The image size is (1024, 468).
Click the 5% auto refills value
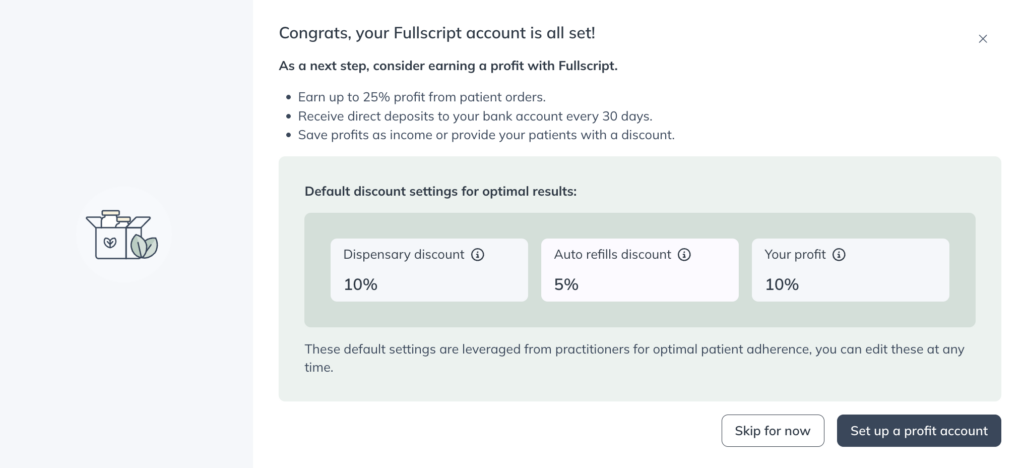(566, 285)
